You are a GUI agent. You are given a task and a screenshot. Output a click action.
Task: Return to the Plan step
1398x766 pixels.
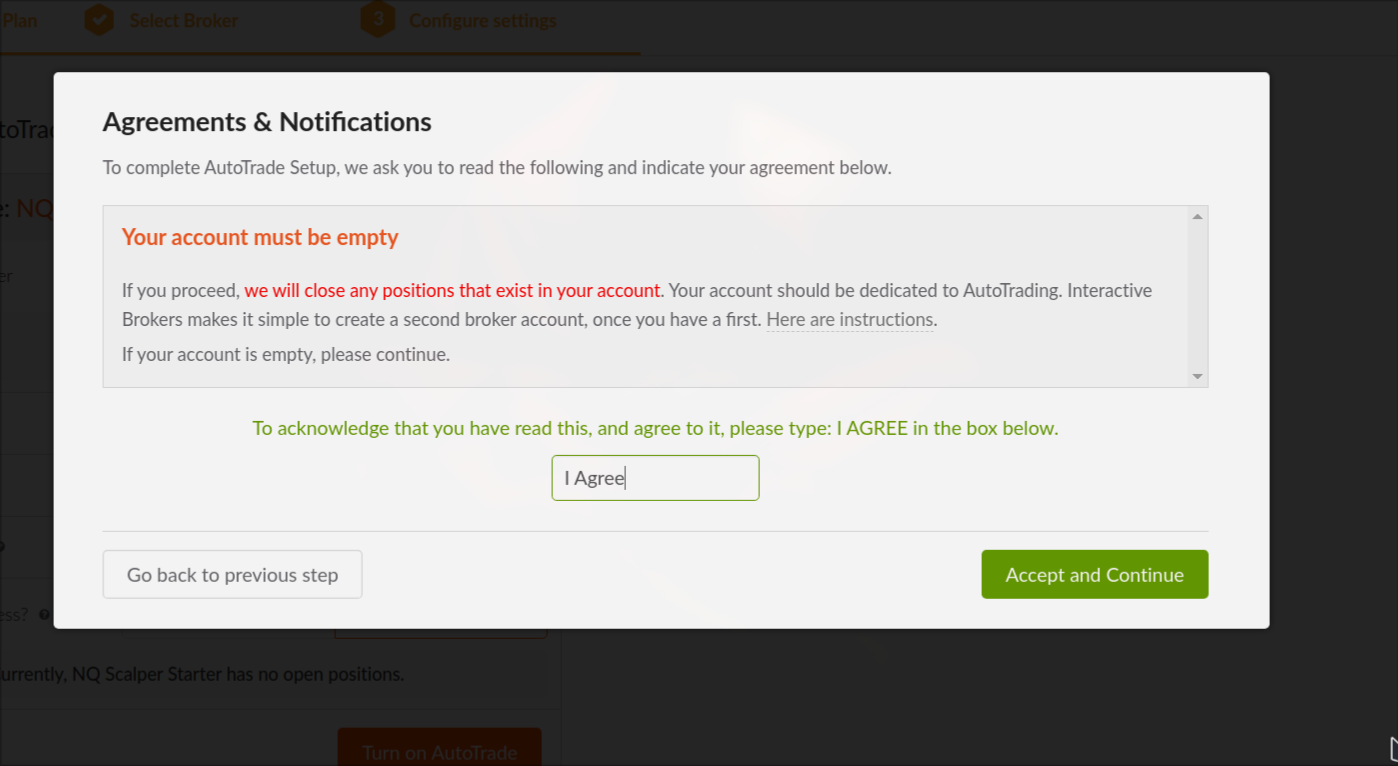20,20
